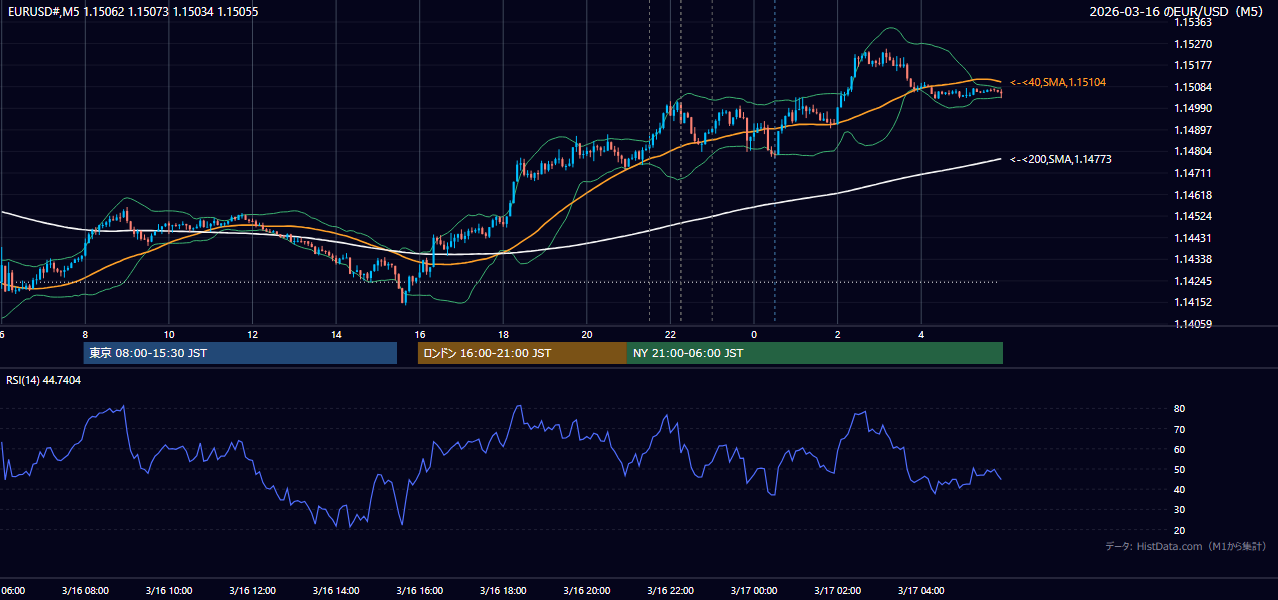Click the NY 21:00-06:00 JST session bar
Viewport: 1278px width, 600px height.
pyautogui.click(x=815, y=353)
